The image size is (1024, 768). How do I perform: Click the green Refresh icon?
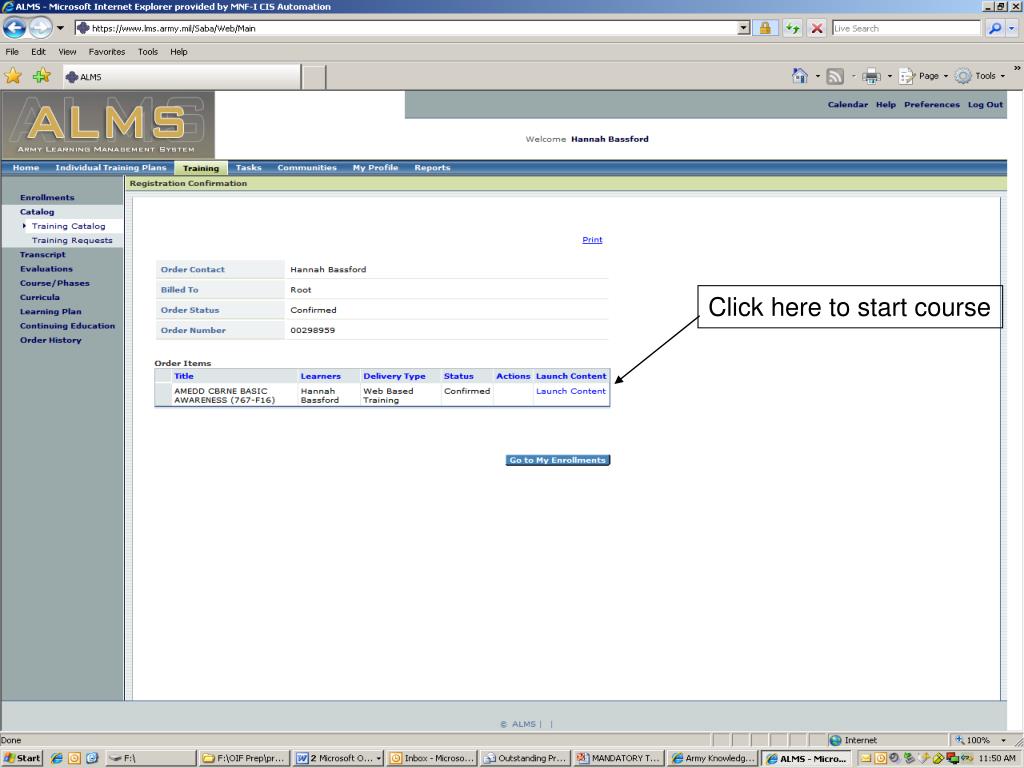point(792,28)
